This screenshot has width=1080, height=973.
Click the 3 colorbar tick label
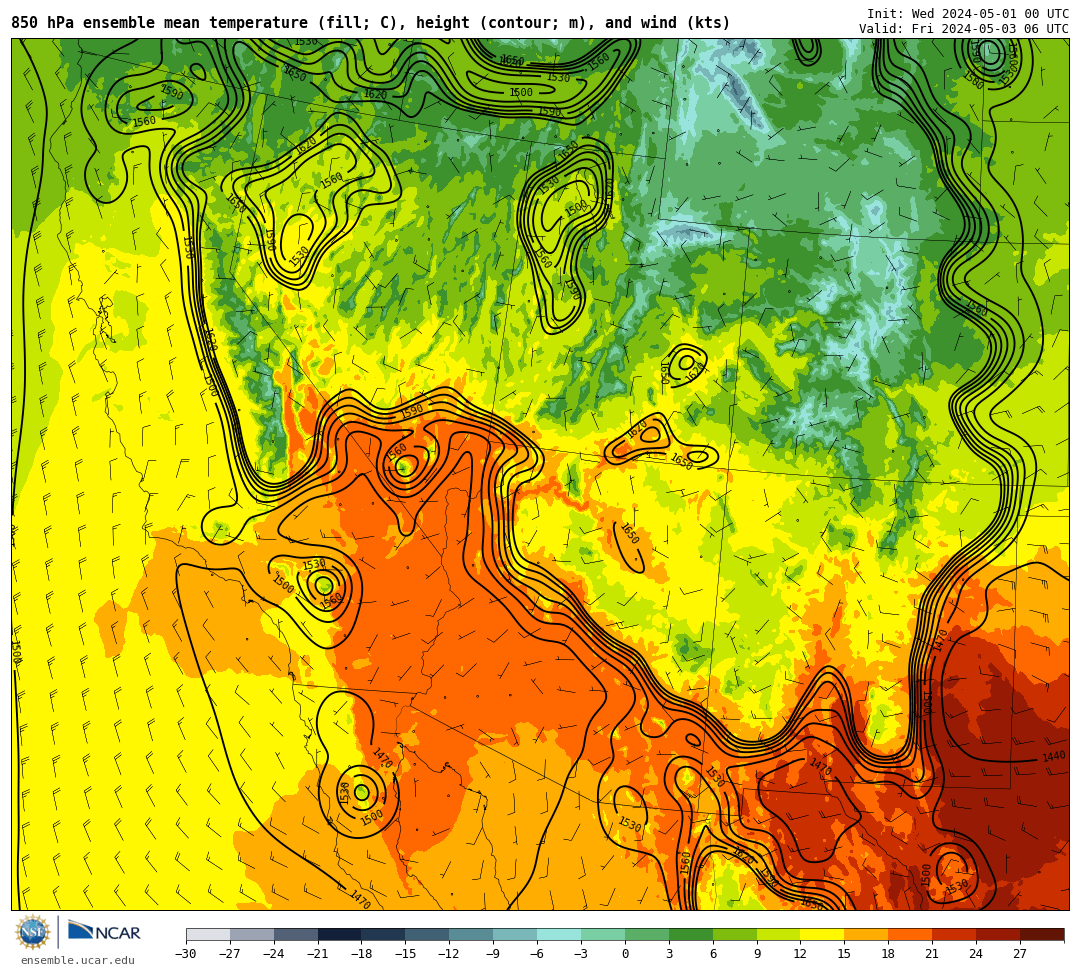(669, 954)
